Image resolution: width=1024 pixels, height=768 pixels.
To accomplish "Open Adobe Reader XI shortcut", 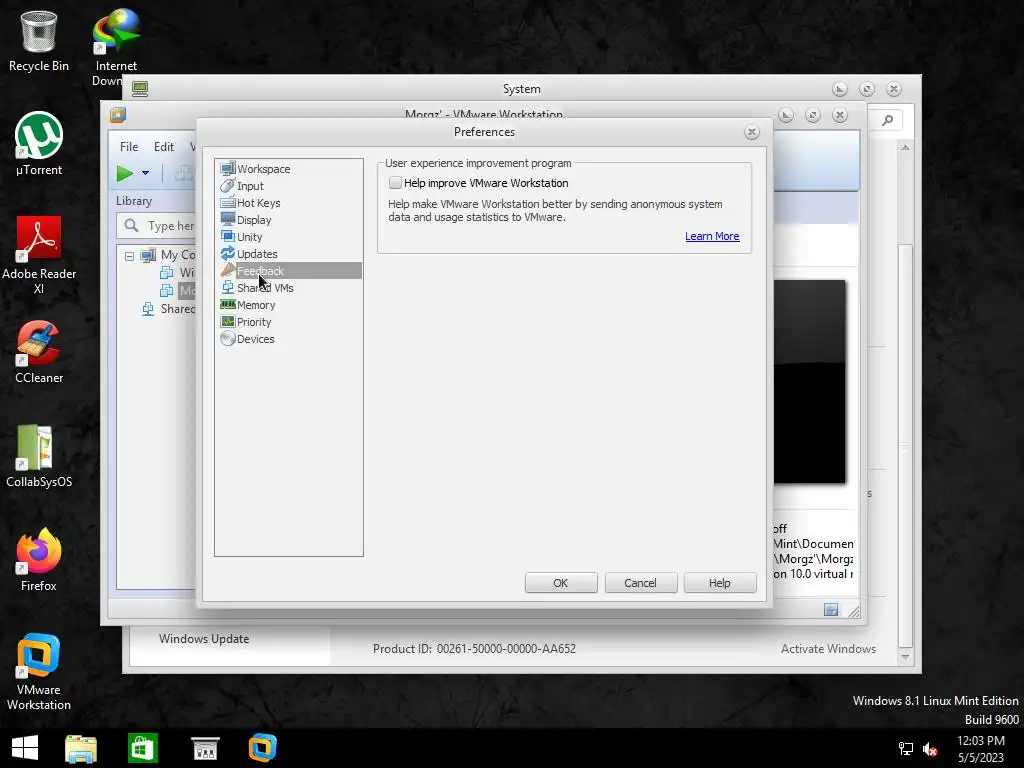I will click(x=39, y=255).
